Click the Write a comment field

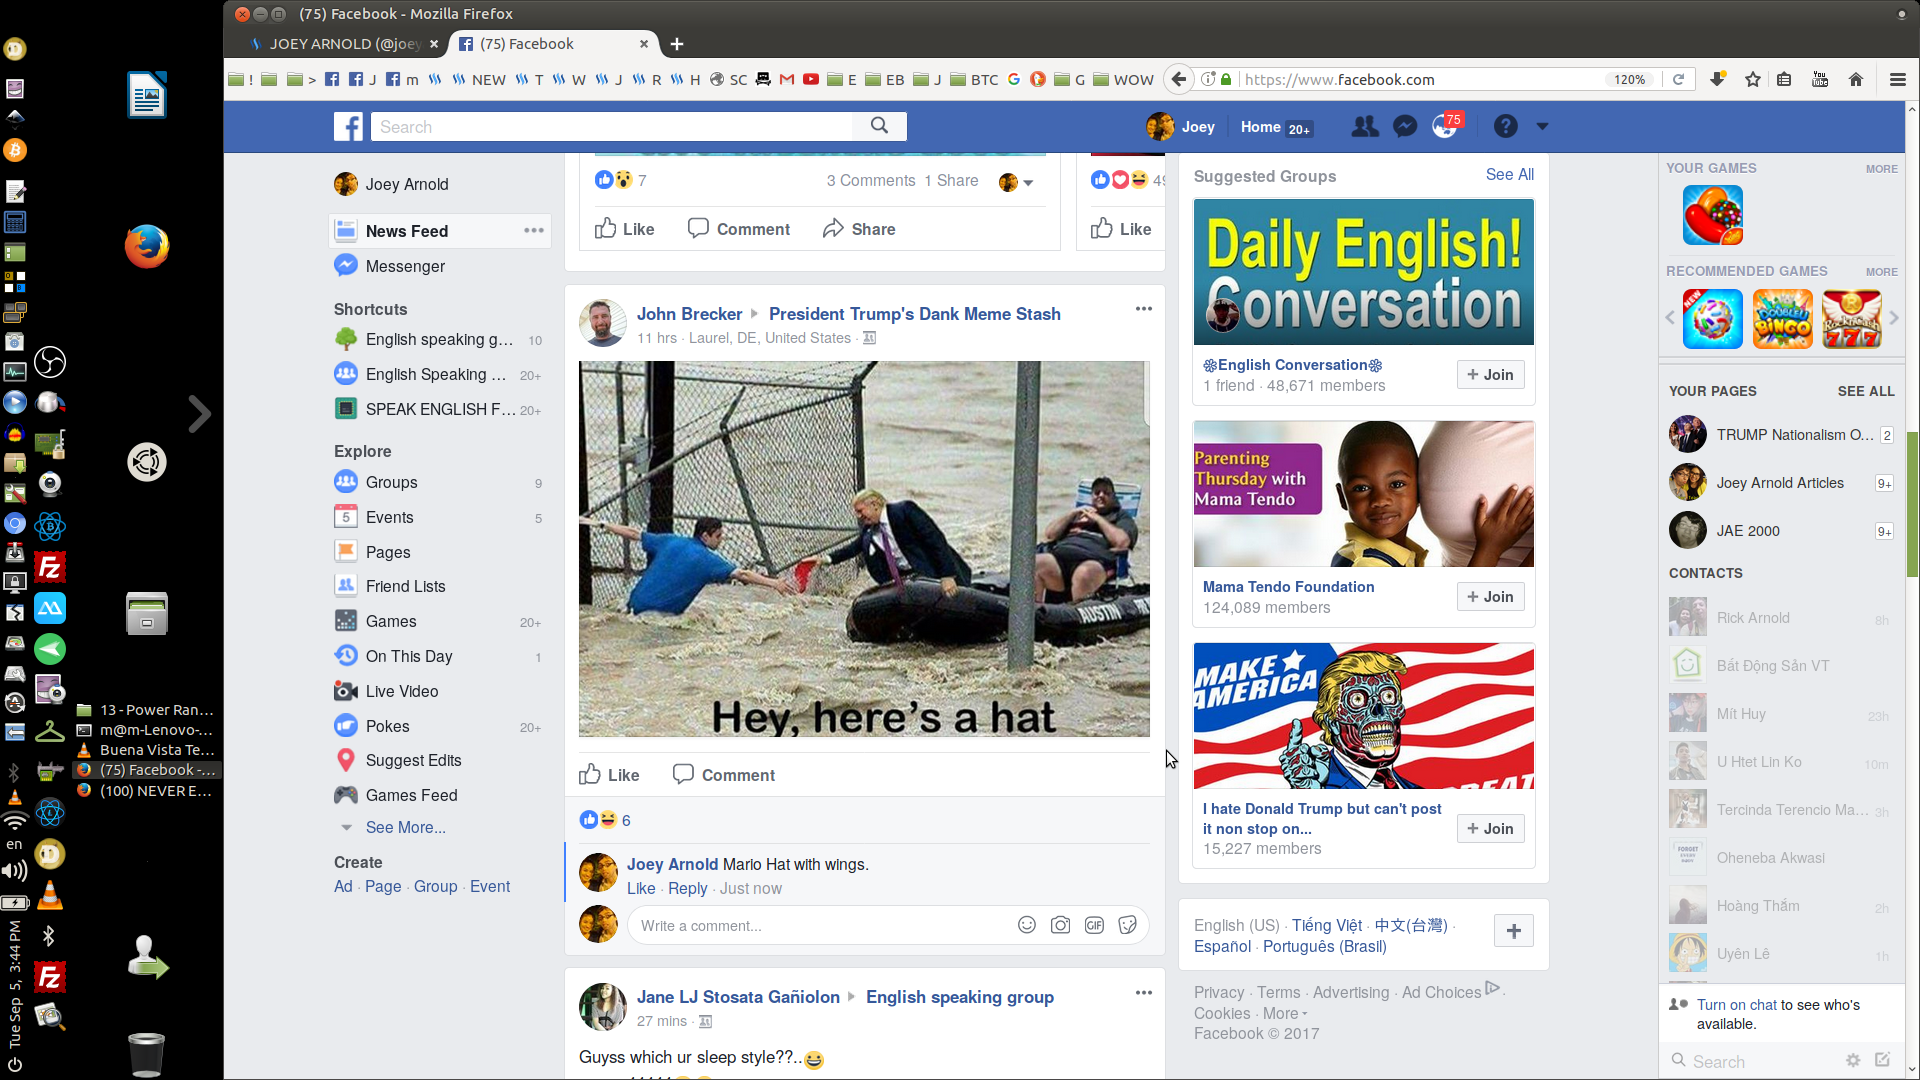click(x=820, y=925)
